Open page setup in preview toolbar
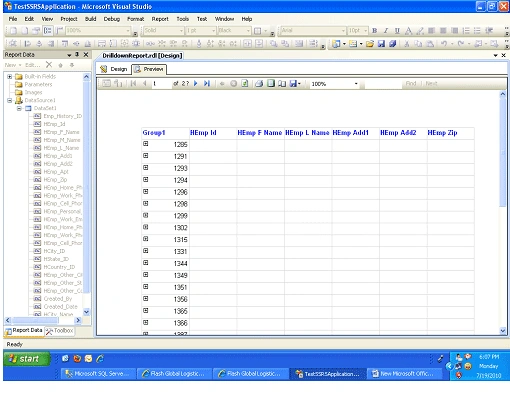The width and height of the screenshot is (510, 393). coord(282,83)
